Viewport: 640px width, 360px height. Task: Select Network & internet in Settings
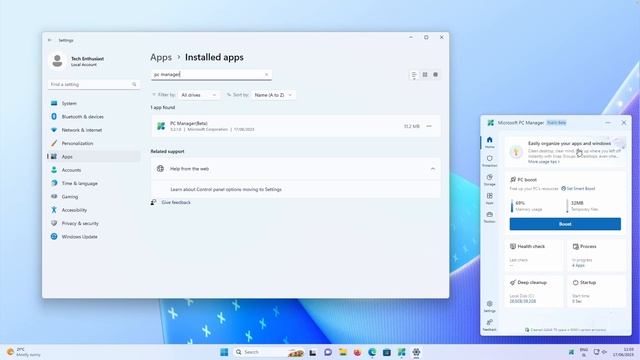[x=94, y=130]
